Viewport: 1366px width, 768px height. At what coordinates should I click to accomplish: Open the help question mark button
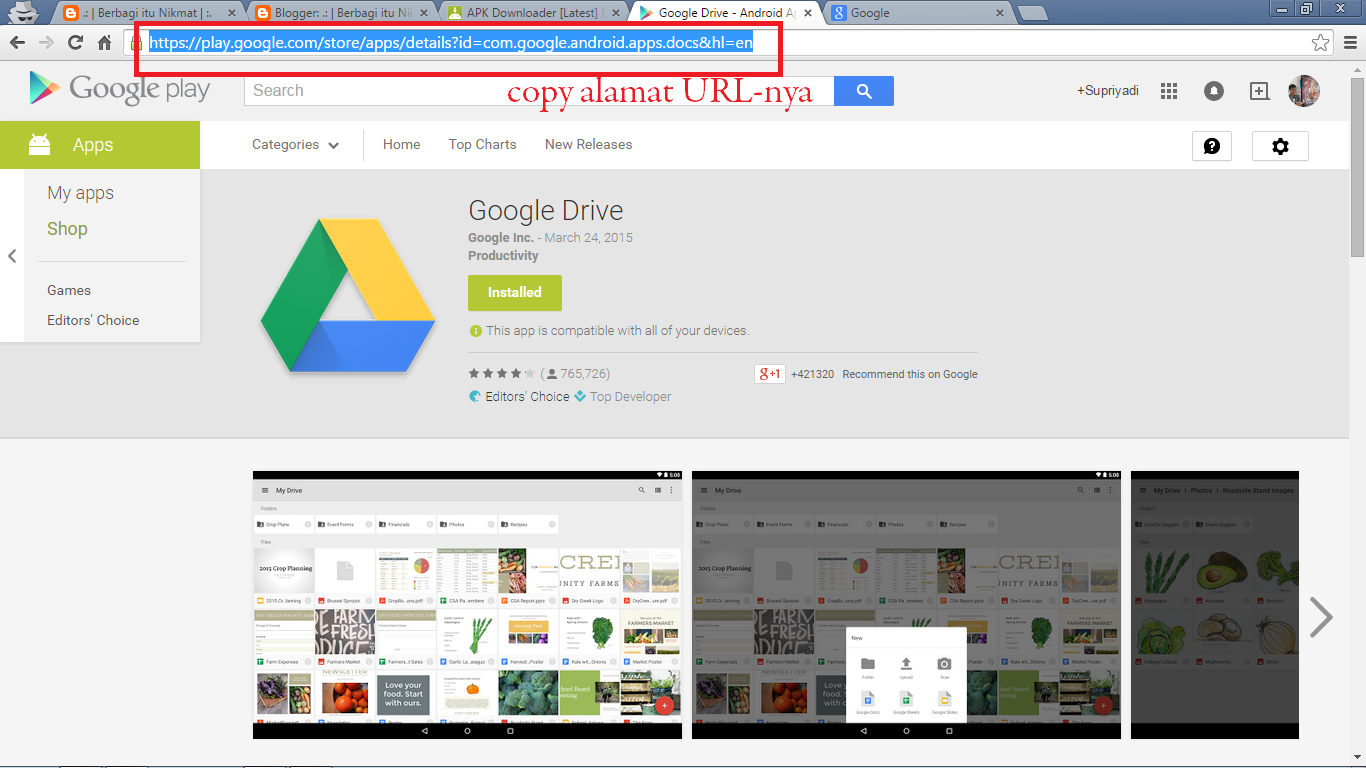(1212, 146)
